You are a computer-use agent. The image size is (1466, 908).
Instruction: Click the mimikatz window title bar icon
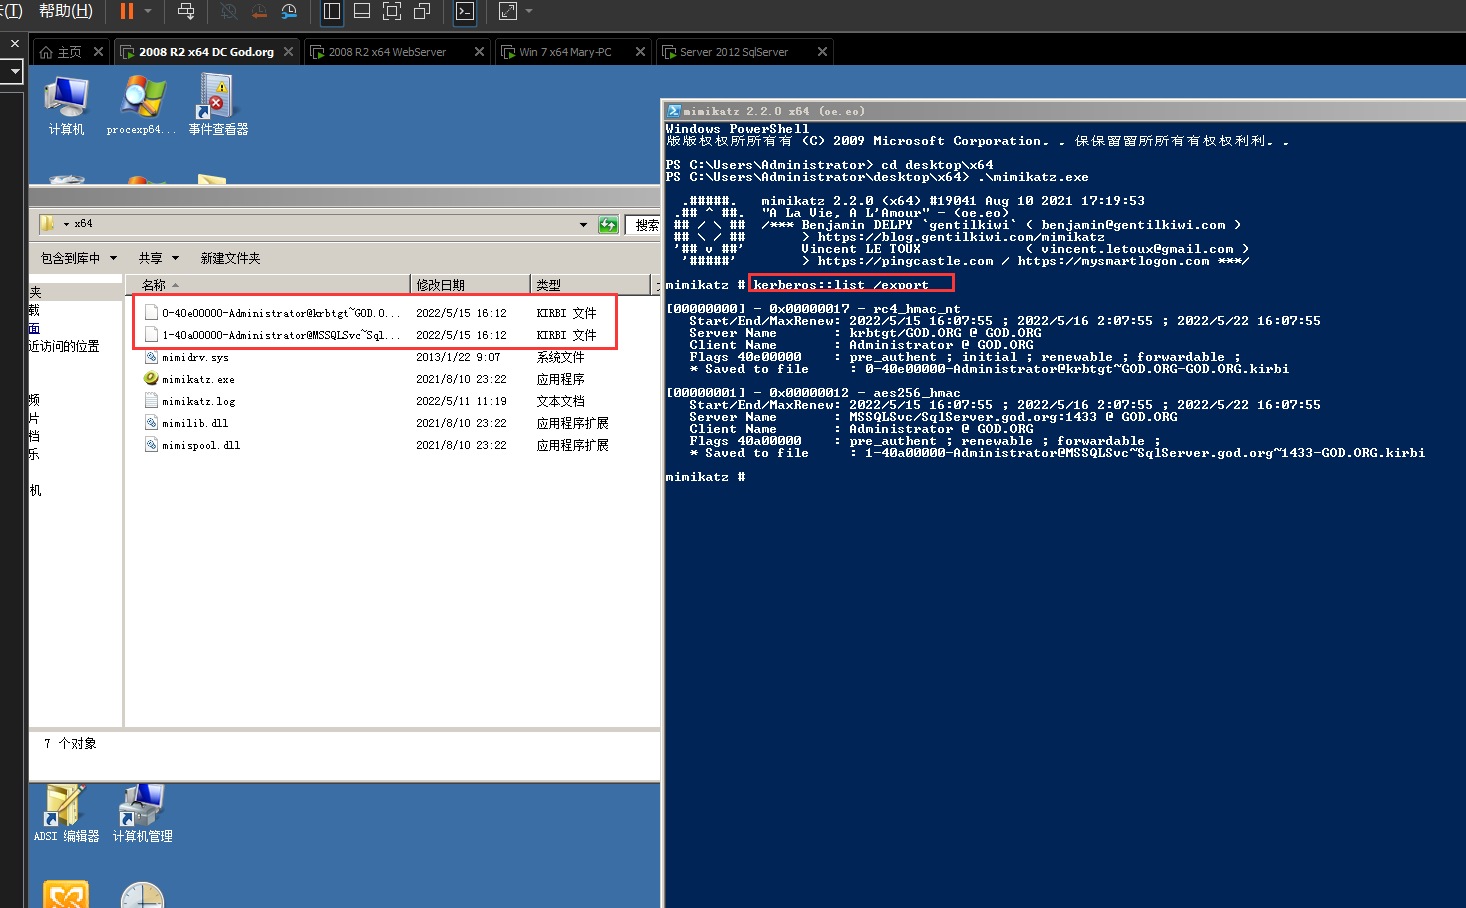(x=674, y=111)
